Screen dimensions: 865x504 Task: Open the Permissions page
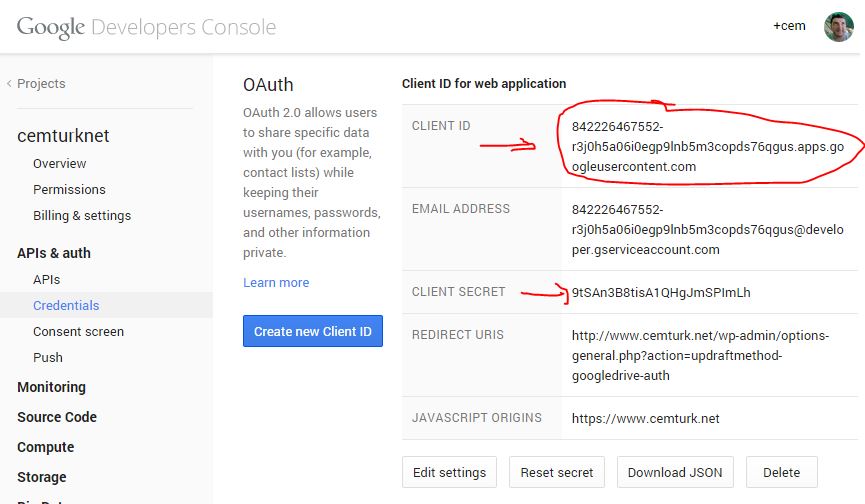click(69, 190)
